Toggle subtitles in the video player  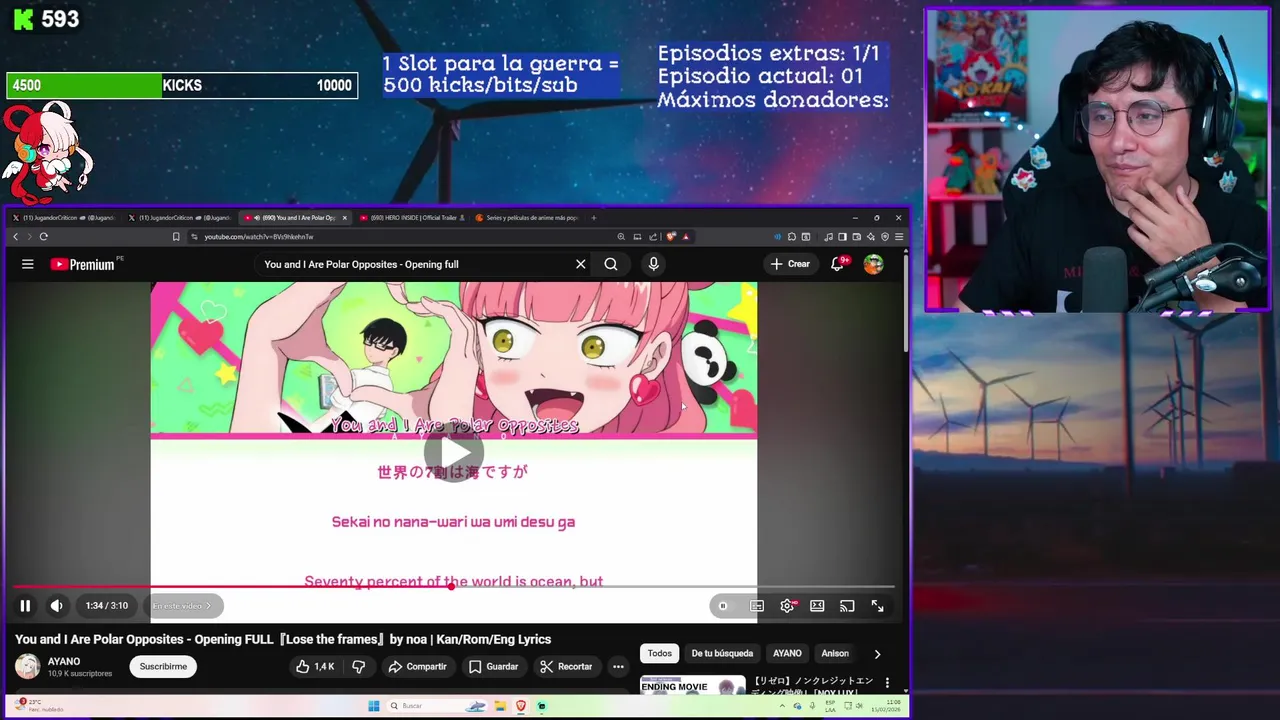point(757,606)
